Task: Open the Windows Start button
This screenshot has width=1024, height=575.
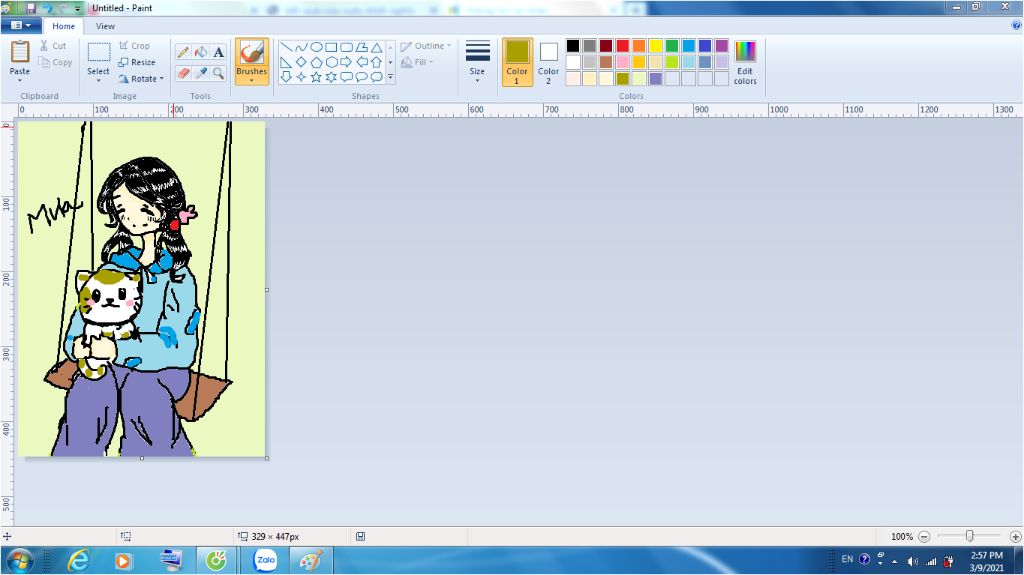Action: pos(20,561)
